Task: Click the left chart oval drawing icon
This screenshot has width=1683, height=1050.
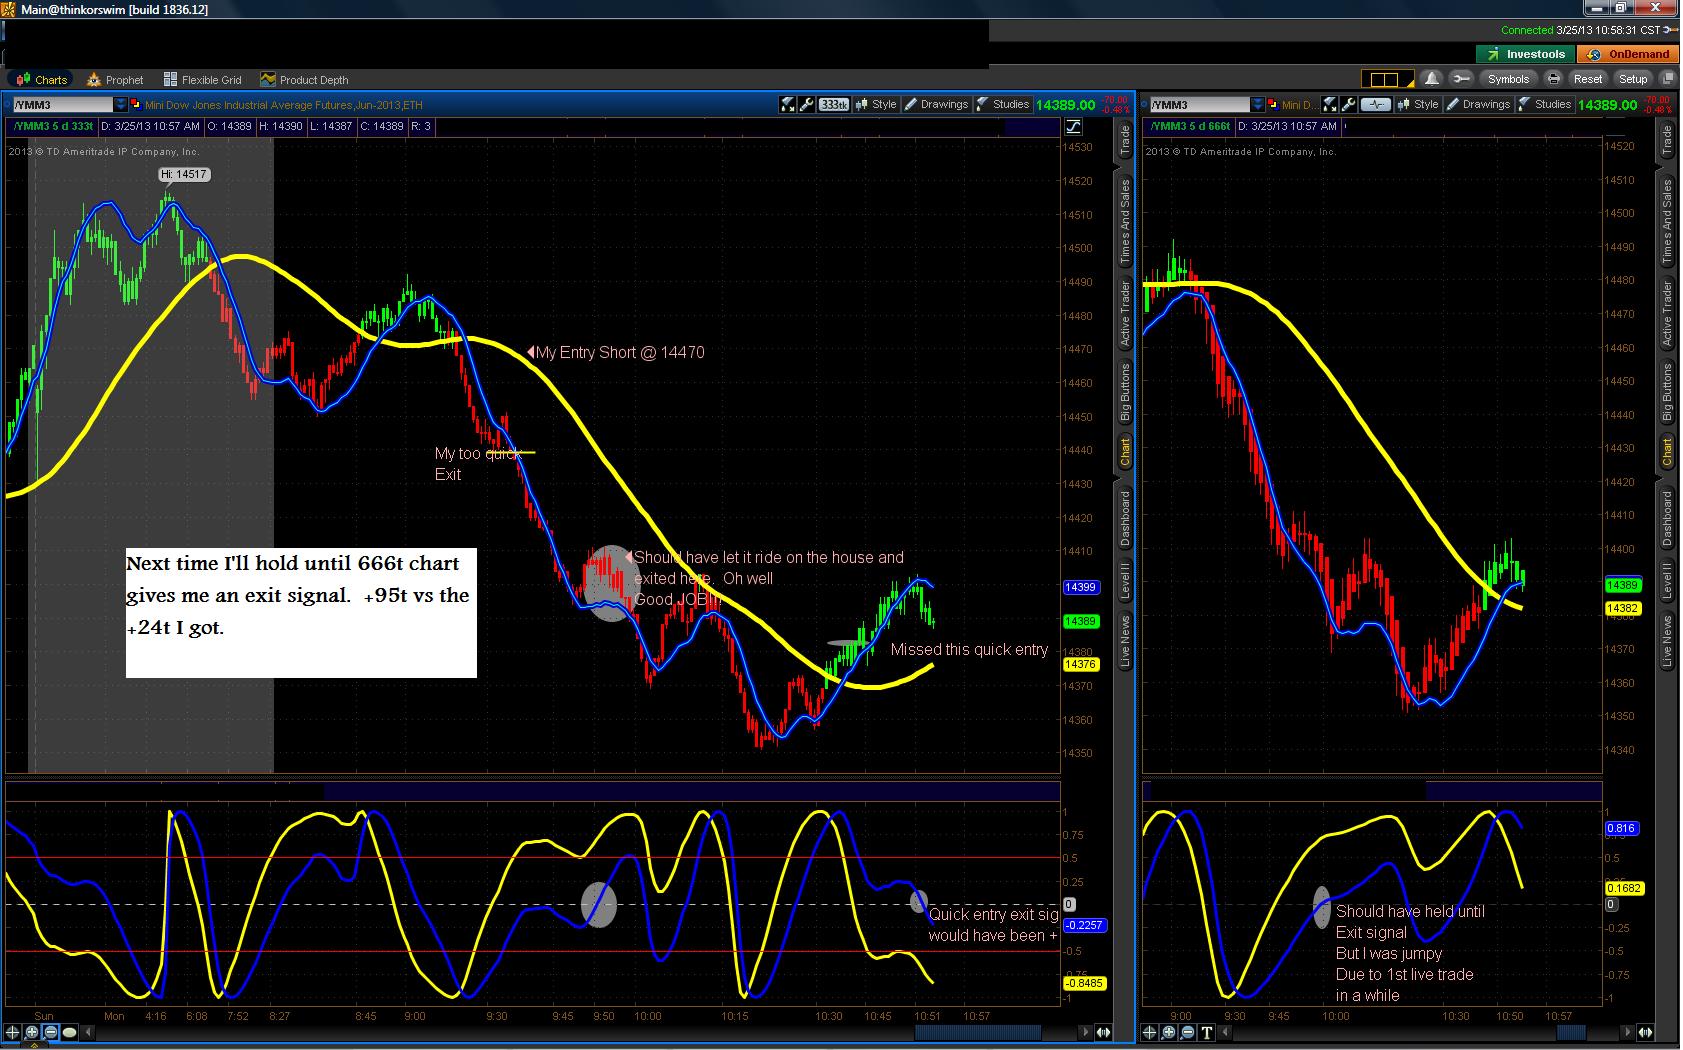Action: click(70, 1032)
